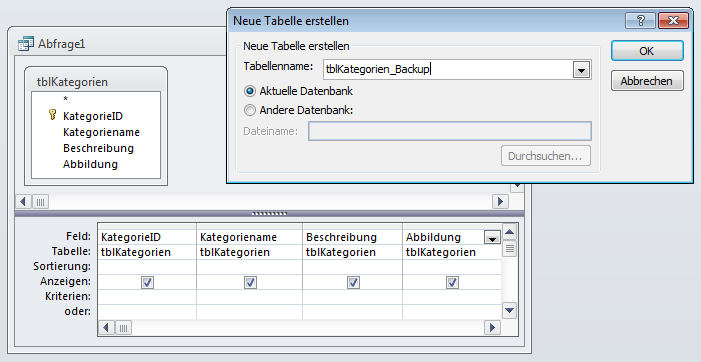Click the table pane's scroll left arrow

point(24,202)
